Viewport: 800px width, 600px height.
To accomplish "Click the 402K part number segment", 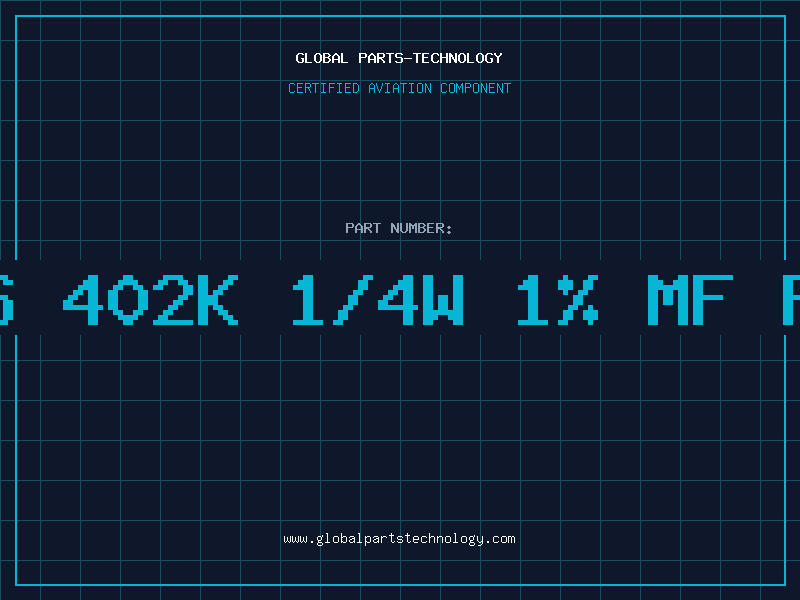I will 151,299.
